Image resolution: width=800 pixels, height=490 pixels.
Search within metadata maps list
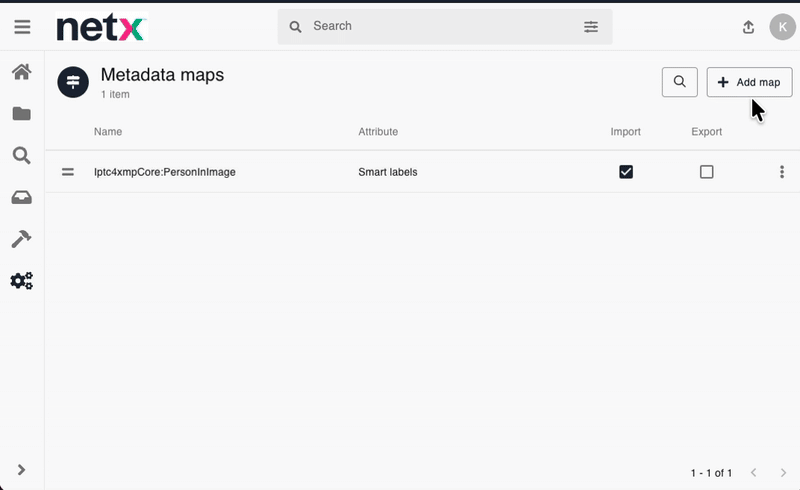point(680,82)
